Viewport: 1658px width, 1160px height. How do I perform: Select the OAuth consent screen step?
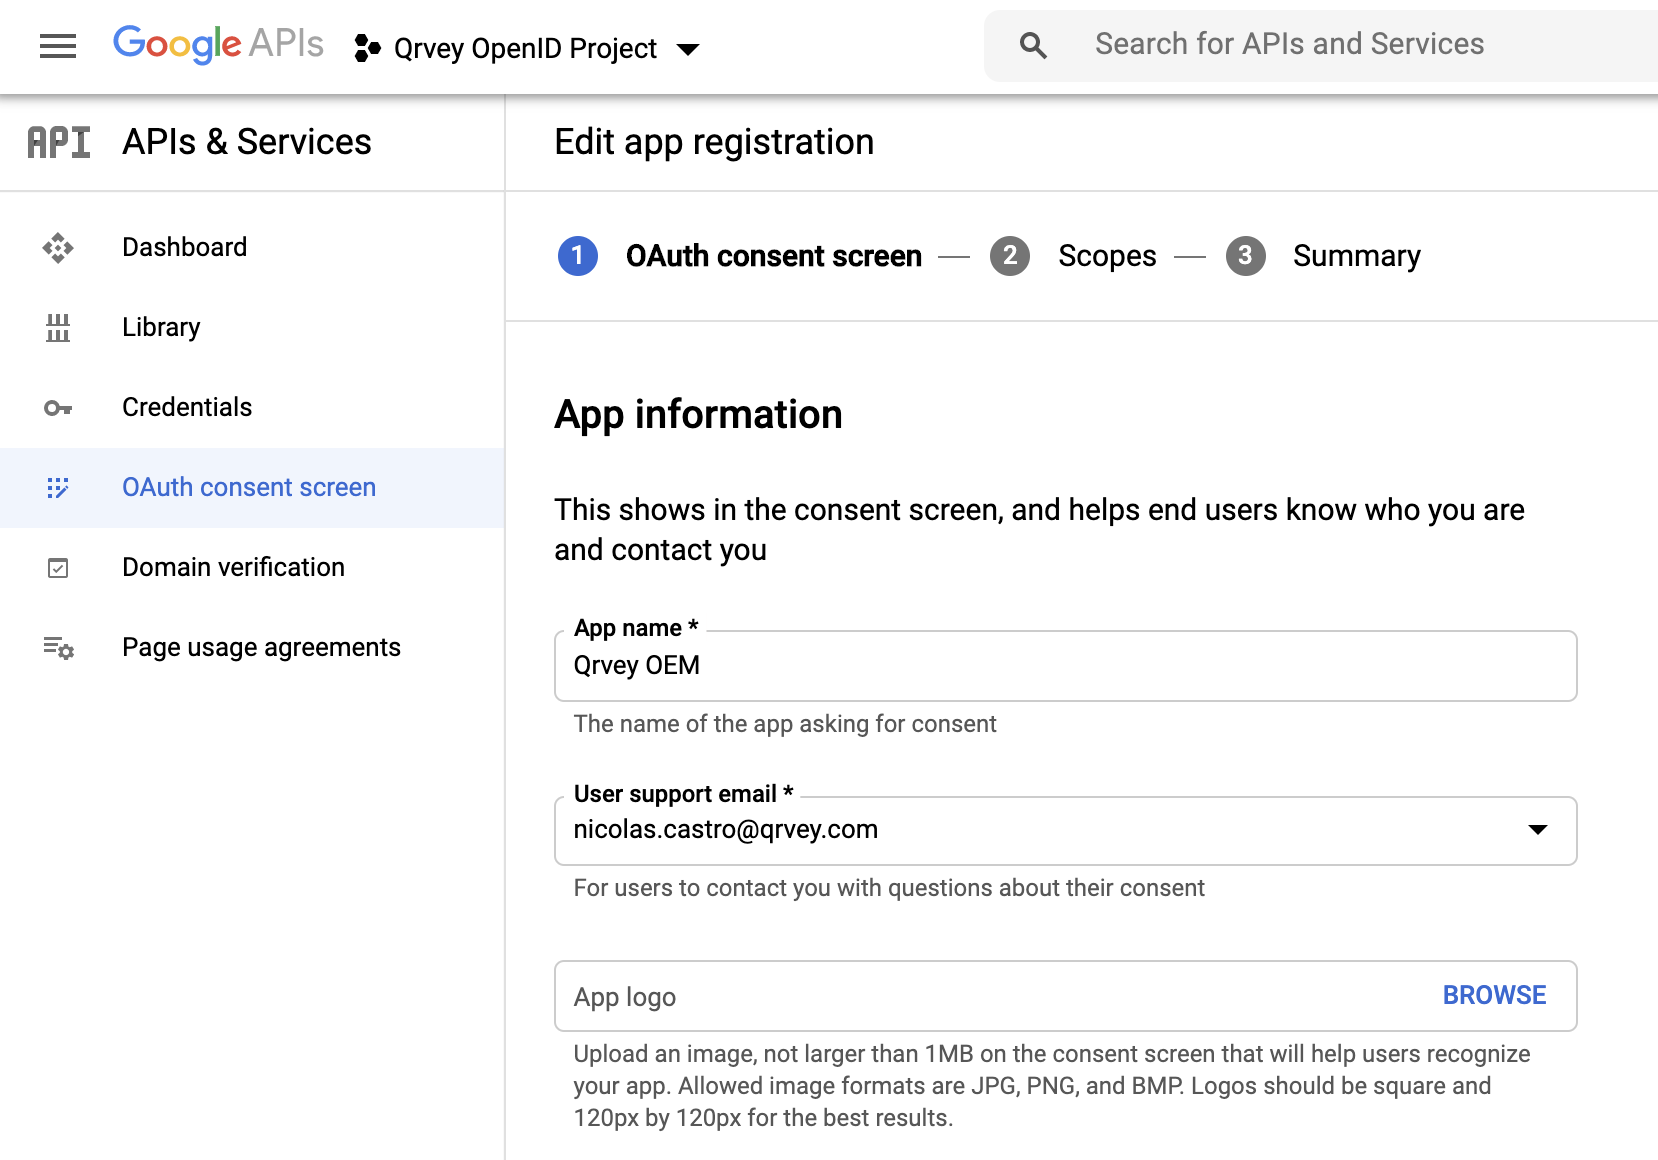pos(773,256)
